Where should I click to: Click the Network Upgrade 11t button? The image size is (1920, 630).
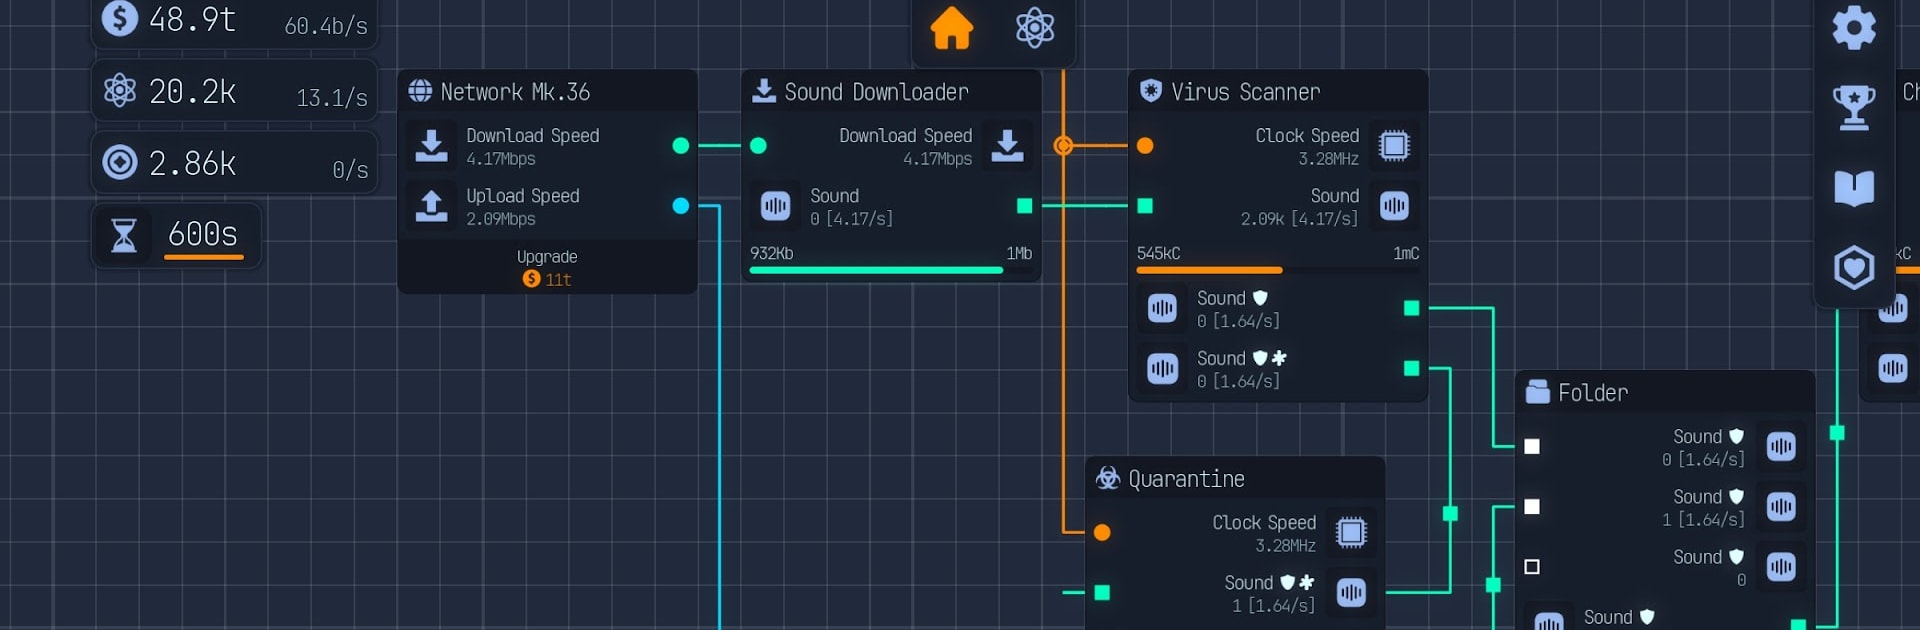[547, 268]
